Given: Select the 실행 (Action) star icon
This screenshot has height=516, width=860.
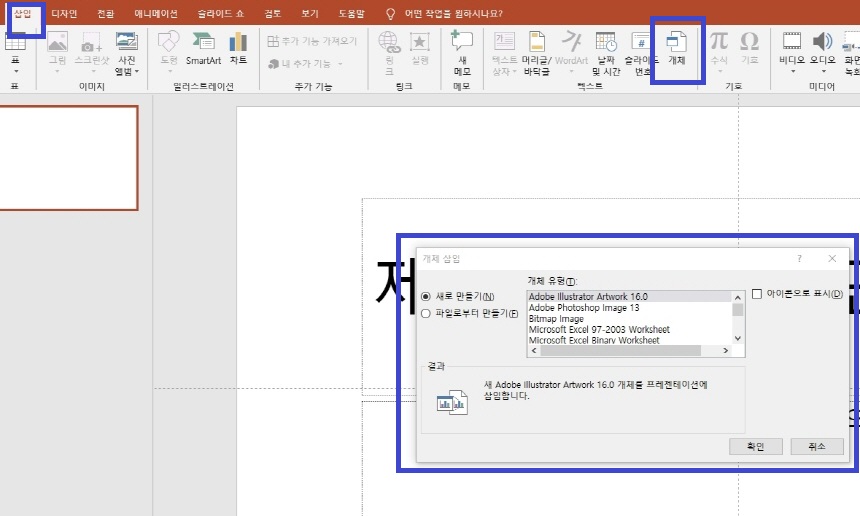Looking at the screenshot, I should [420, 42].
